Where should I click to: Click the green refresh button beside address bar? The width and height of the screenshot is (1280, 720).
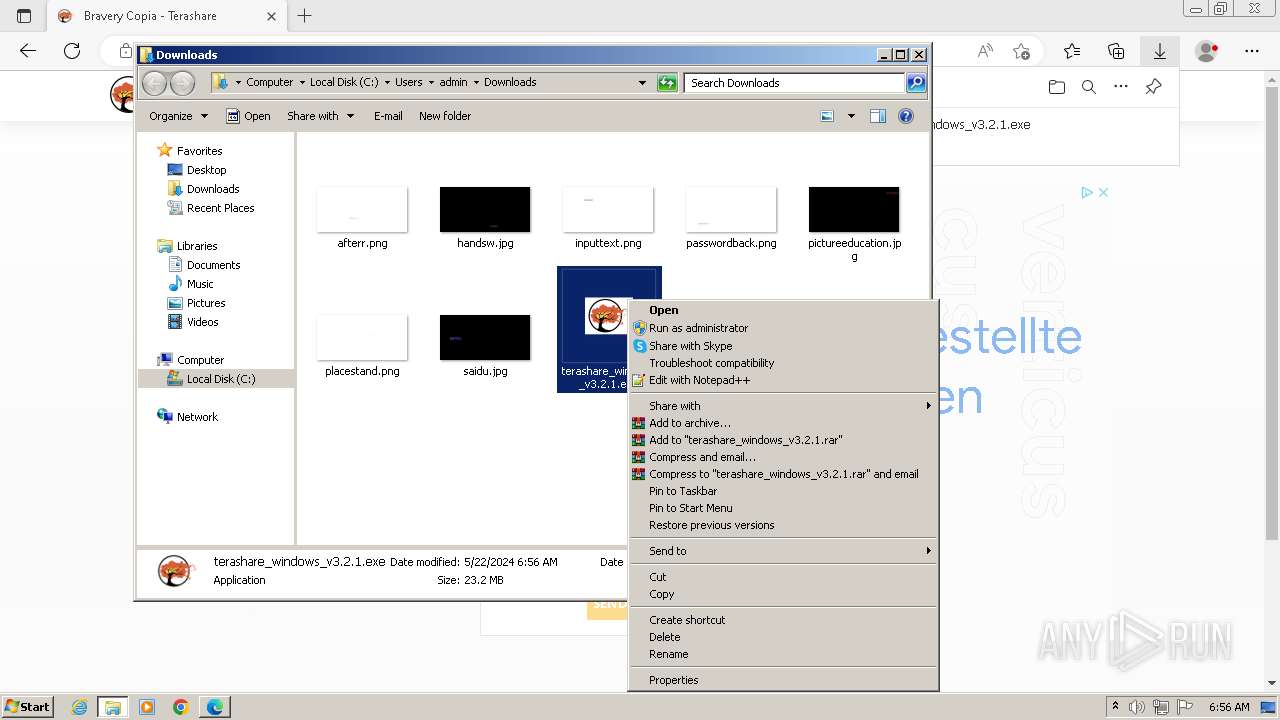[667, 83]
